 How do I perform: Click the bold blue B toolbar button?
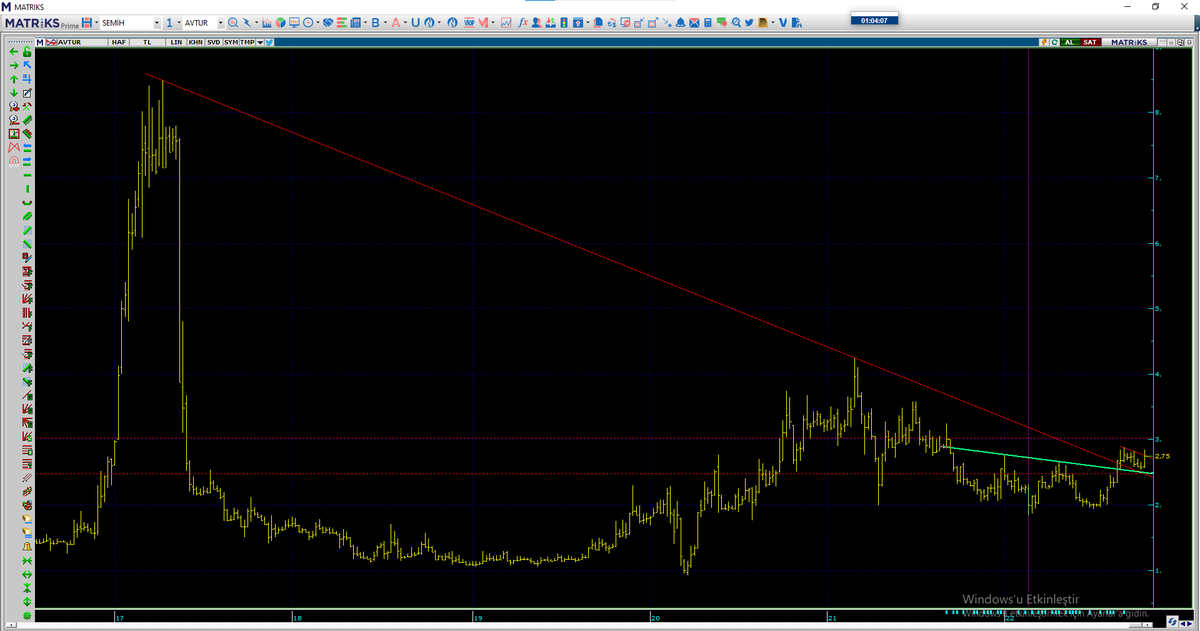[x=375, y=23]
